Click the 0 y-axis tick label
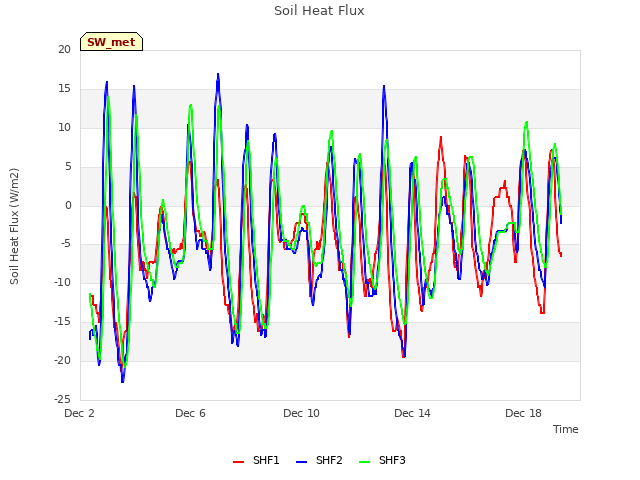Viewport: 640px width, 480px height. 68,206
